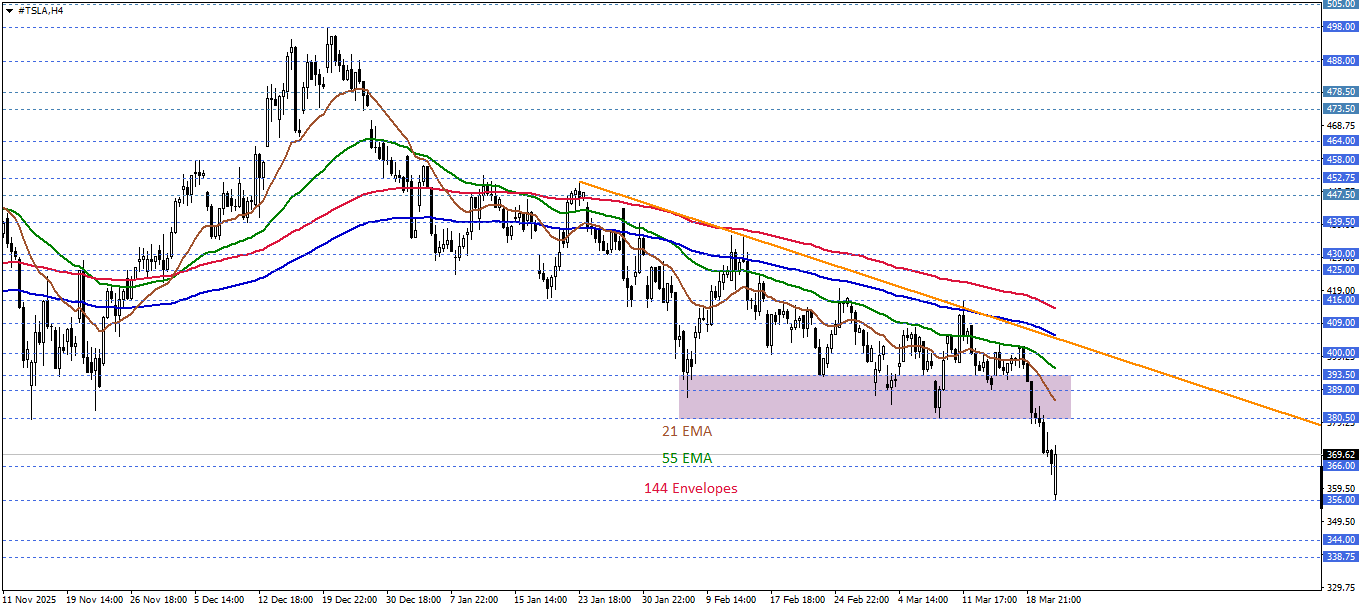This screenshot has width=1362, height=611.
Task: Click the 488.00 price level tag
Action: point(1340,60)
